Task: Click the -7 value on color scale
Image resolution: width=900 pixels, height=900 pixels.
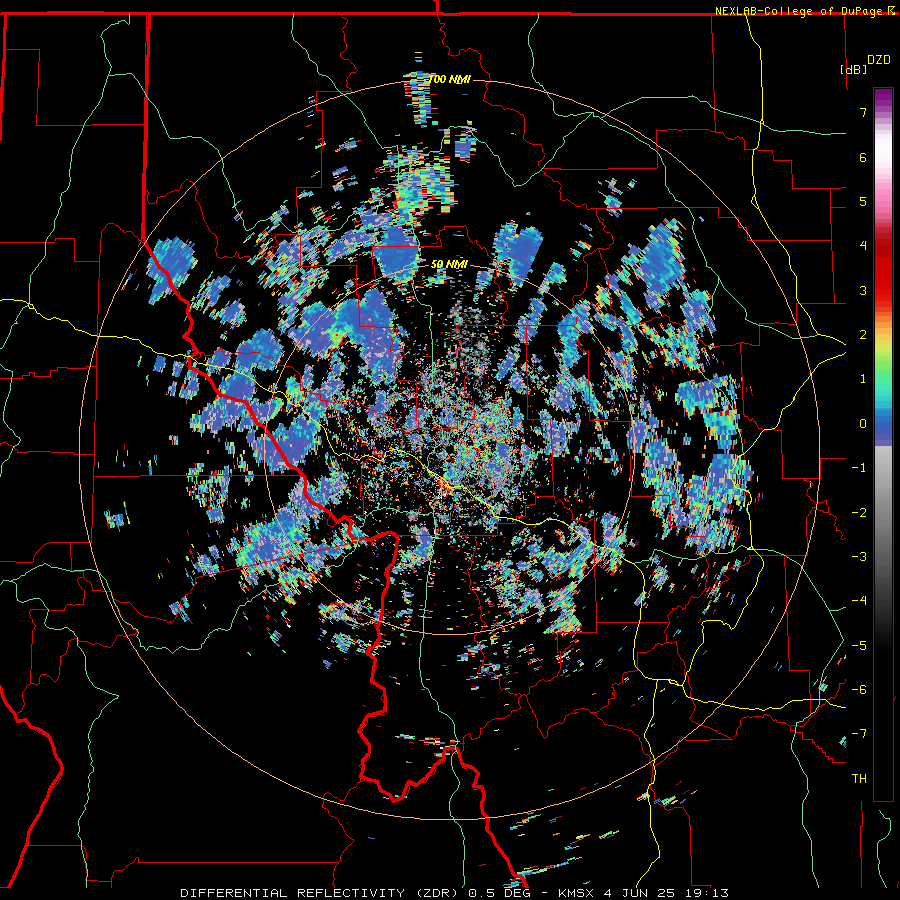Action: pyautogui.click(x=859, y=734)
